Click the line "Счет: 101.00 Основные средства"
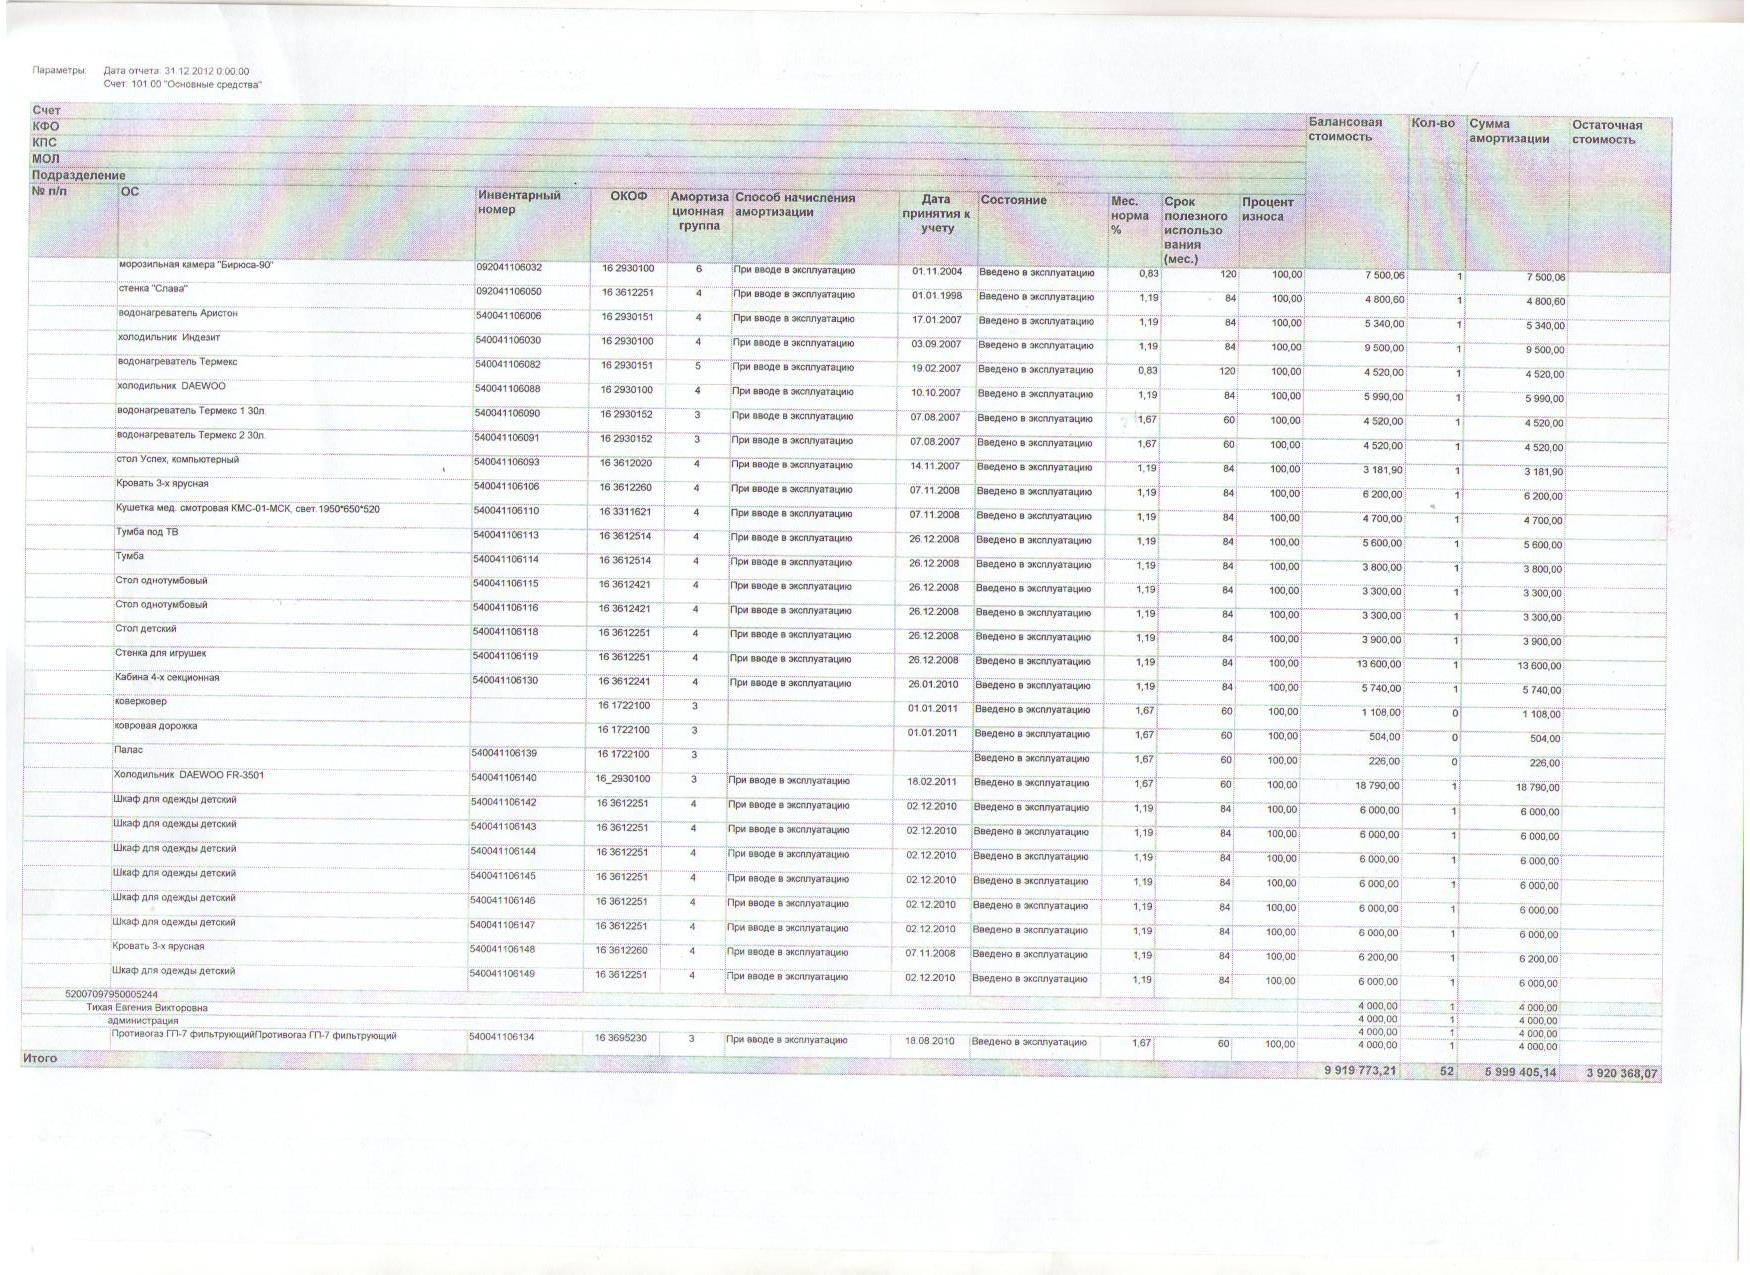The image size is (1750, 1275). (182, 84)
